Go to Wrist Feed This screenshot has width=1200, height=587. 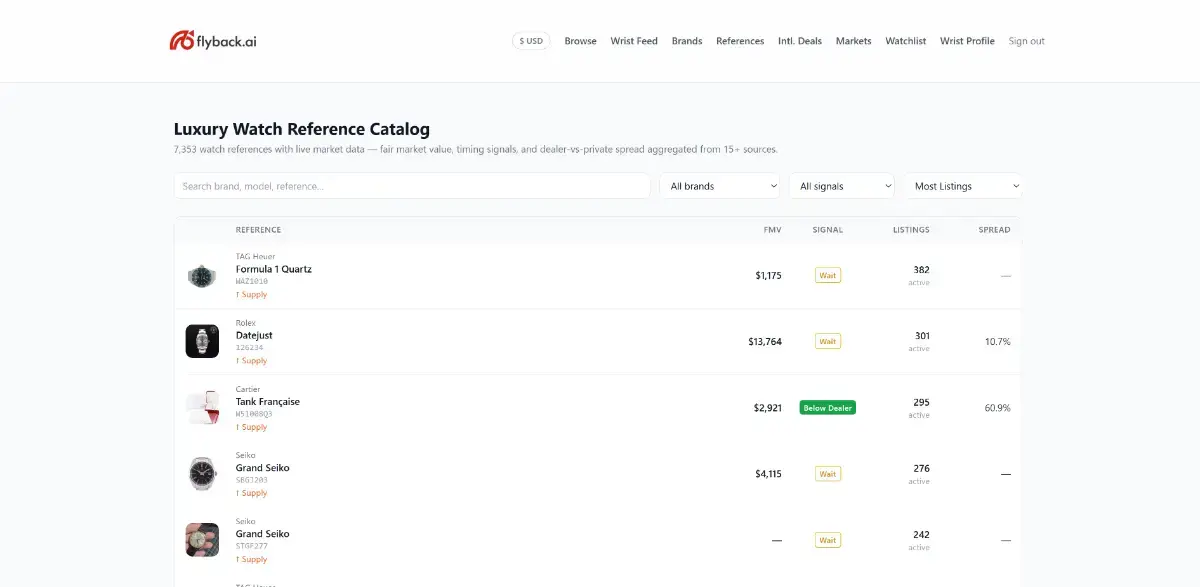pos(634,41)
